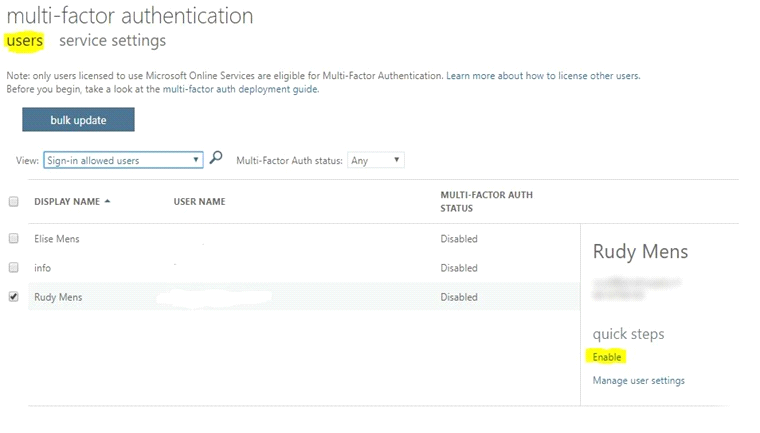Click Disabled status for Elise Mens
The width and height of the screenshot is (760, 433).
coord(459,239)
